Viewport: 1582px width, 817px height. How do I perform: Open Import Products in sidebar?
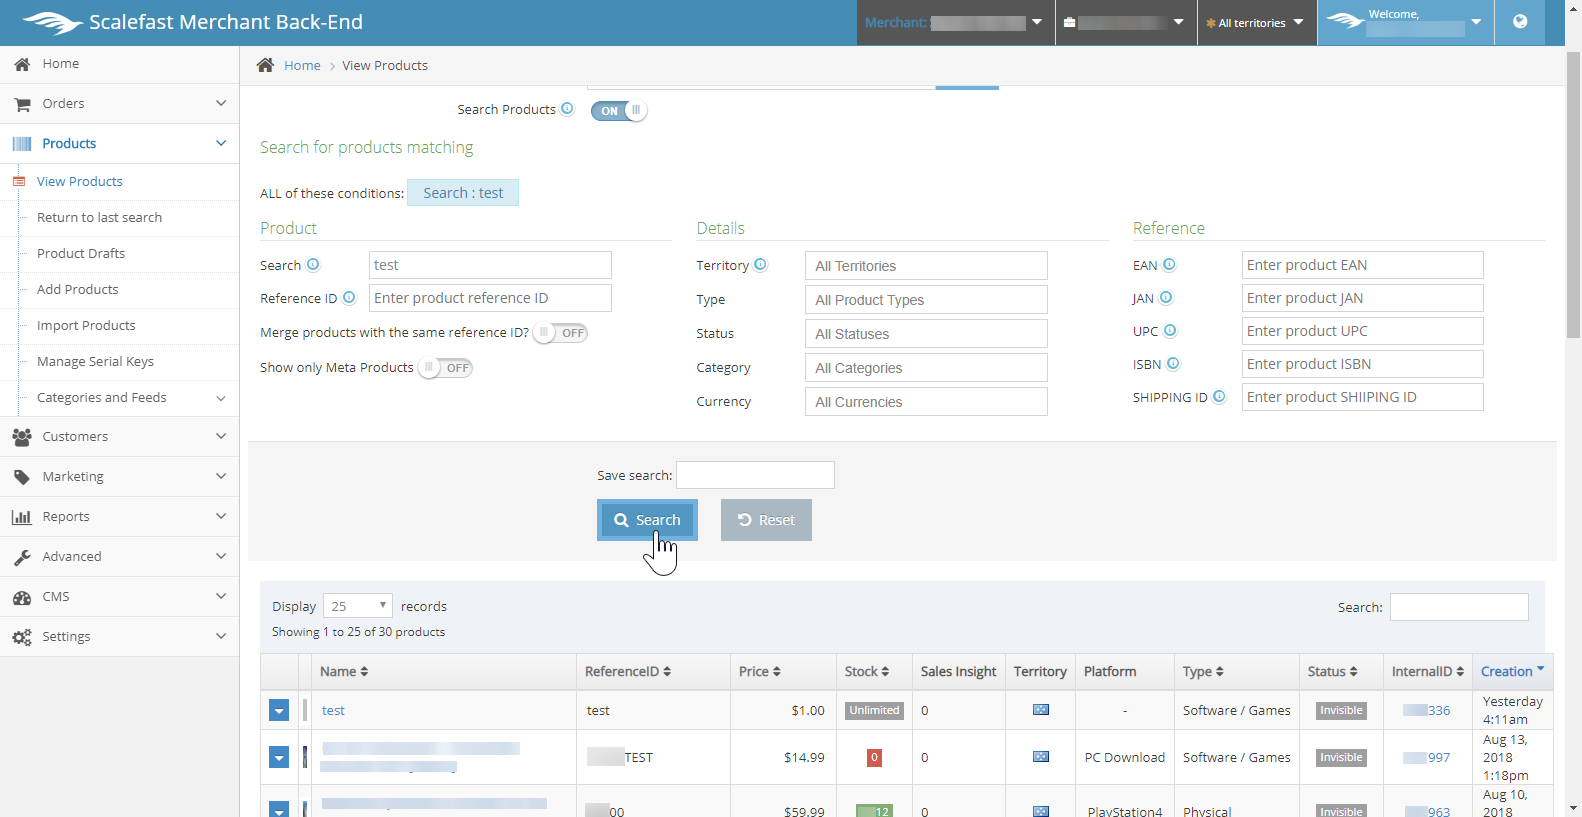(86, 325)
